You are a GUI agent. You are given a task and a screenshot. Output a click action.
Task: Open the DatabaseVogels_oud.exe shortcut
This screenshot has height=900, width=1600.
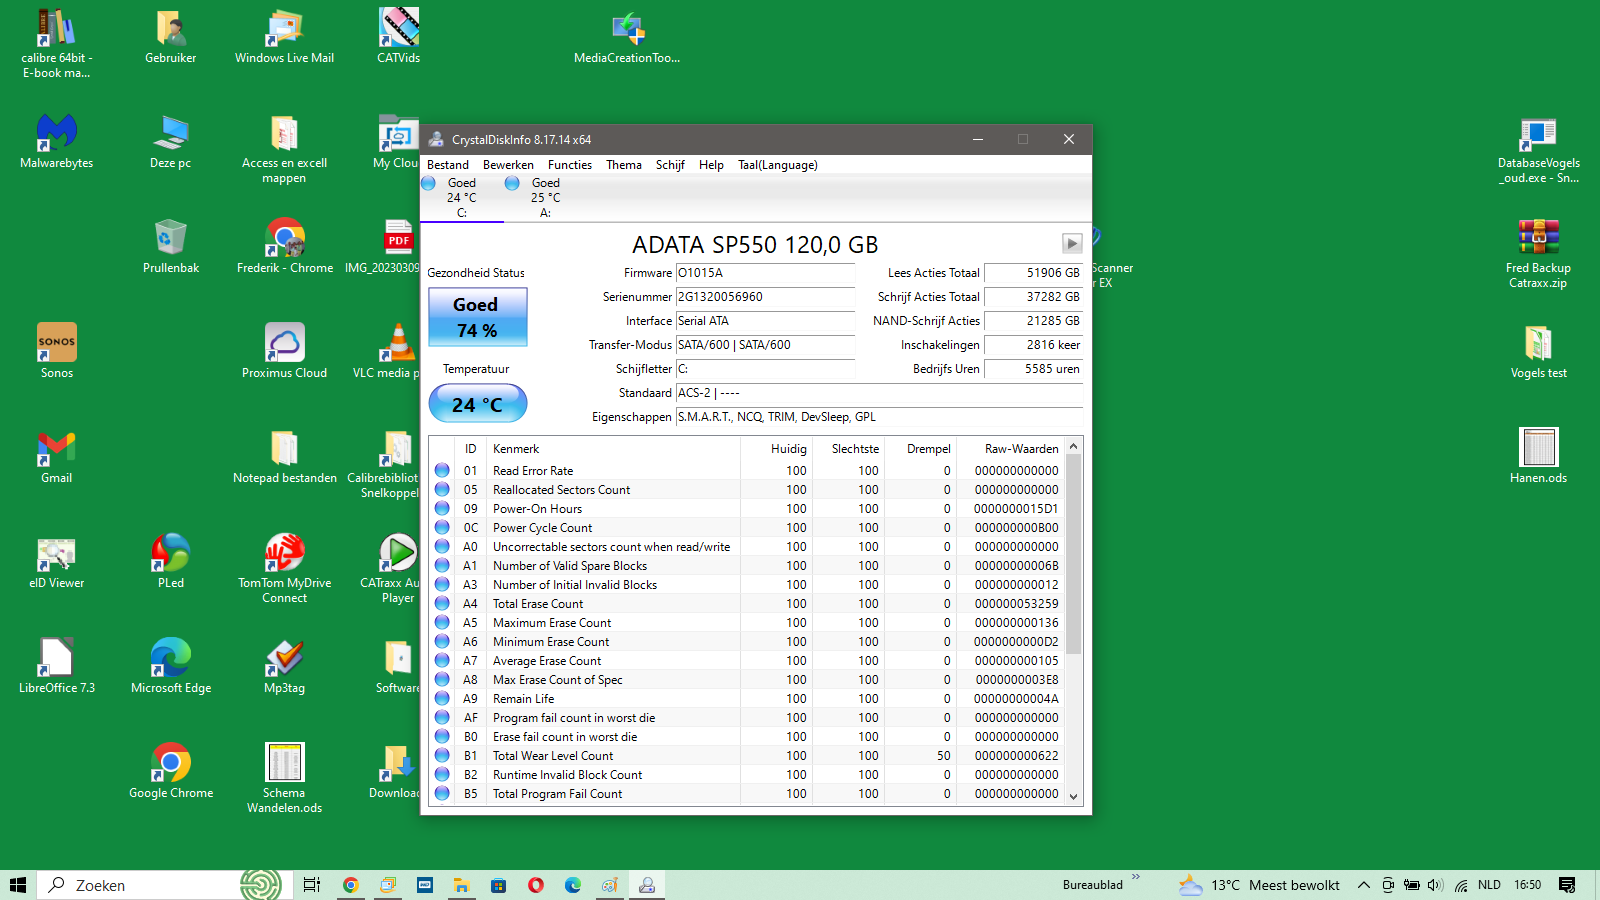tap(1539, 149)
